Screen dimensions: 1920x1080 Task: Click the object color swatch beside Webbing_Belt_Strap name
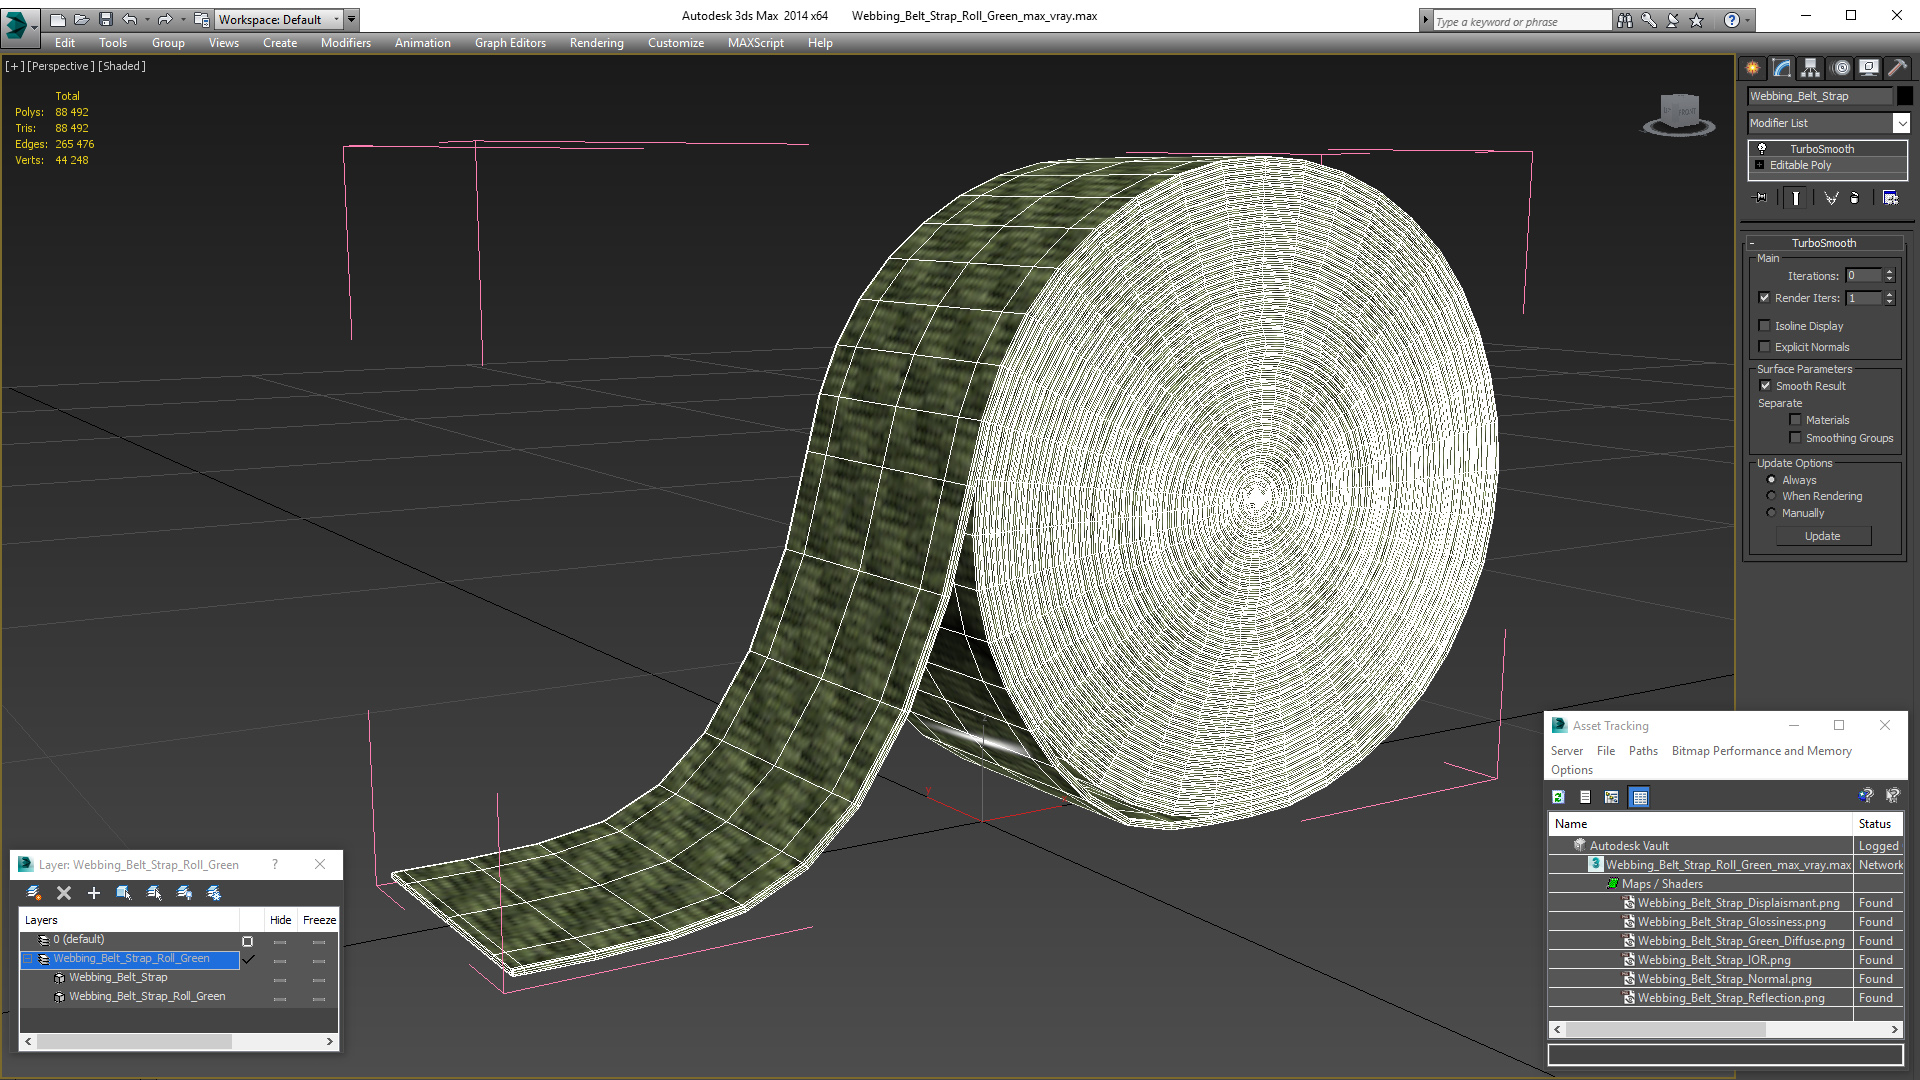point(1905,96)
